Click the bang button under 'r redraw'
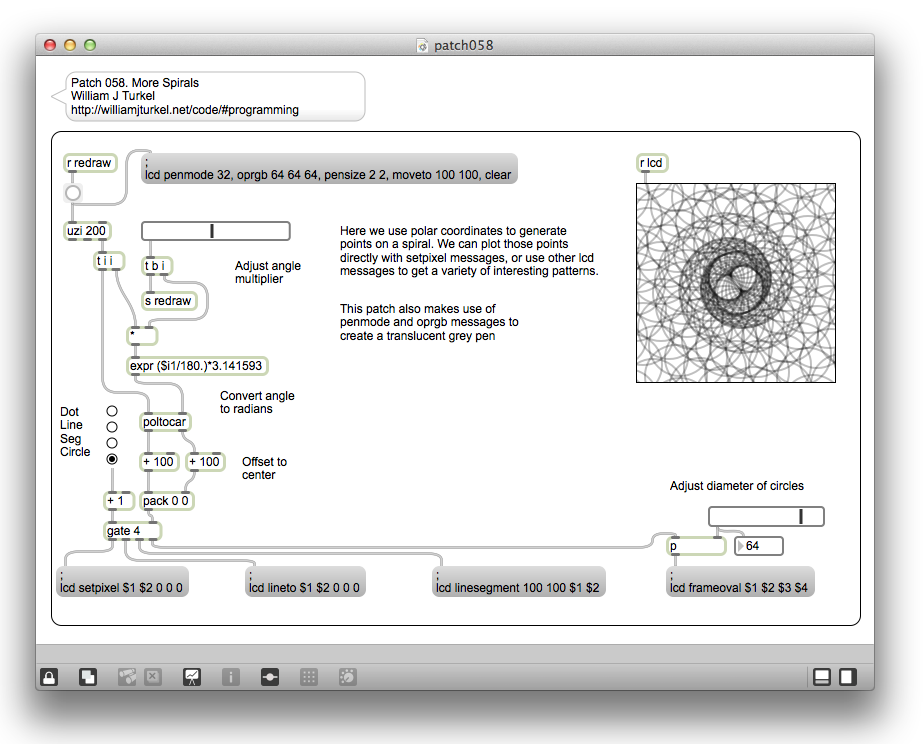This screenshot has height=744, width=923. coord(73,193)
